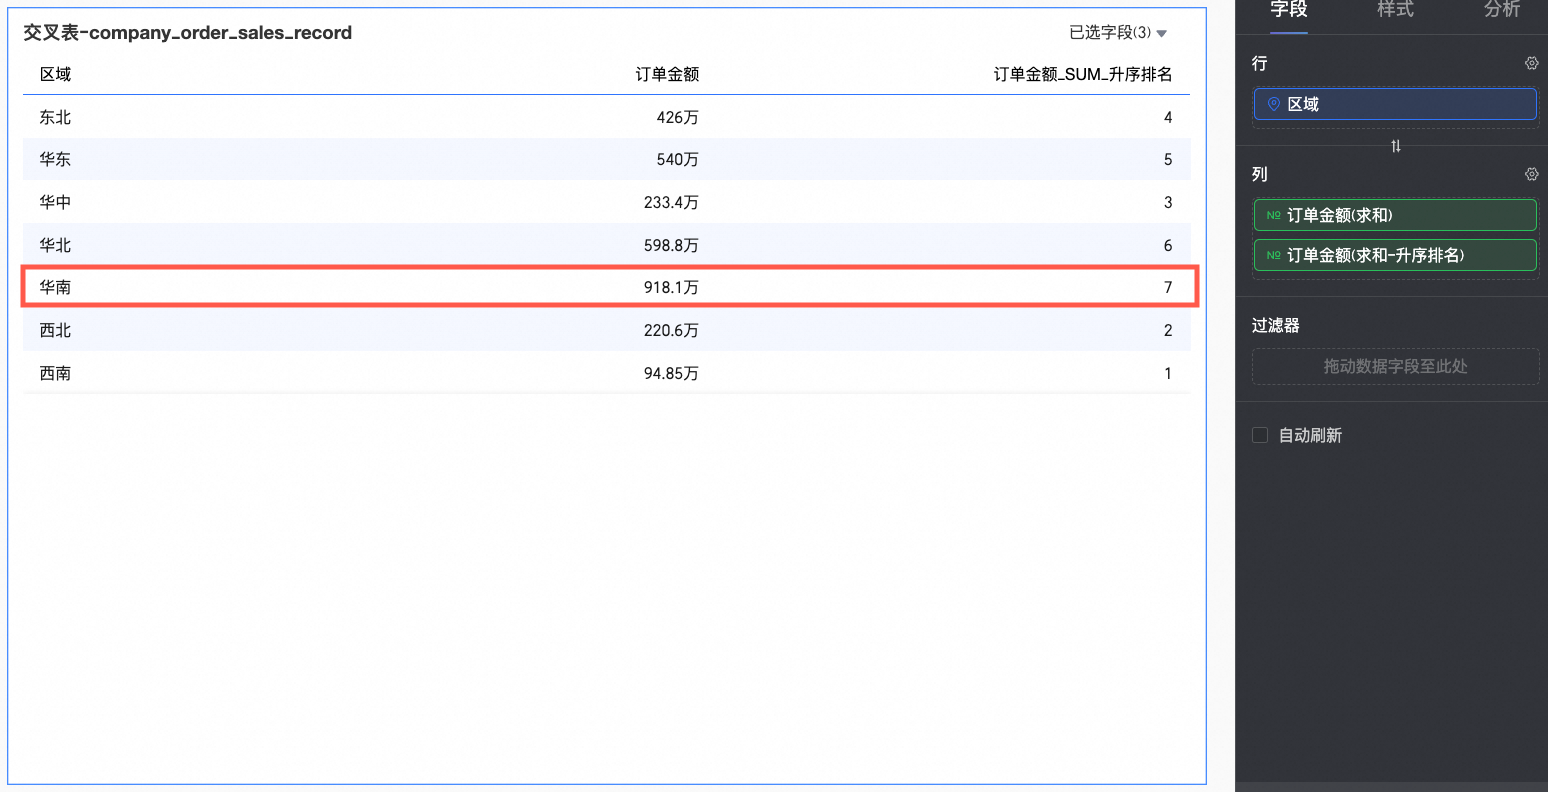Click the 233.4万 amount cell

pyautogui.click(x=671, y=202)
